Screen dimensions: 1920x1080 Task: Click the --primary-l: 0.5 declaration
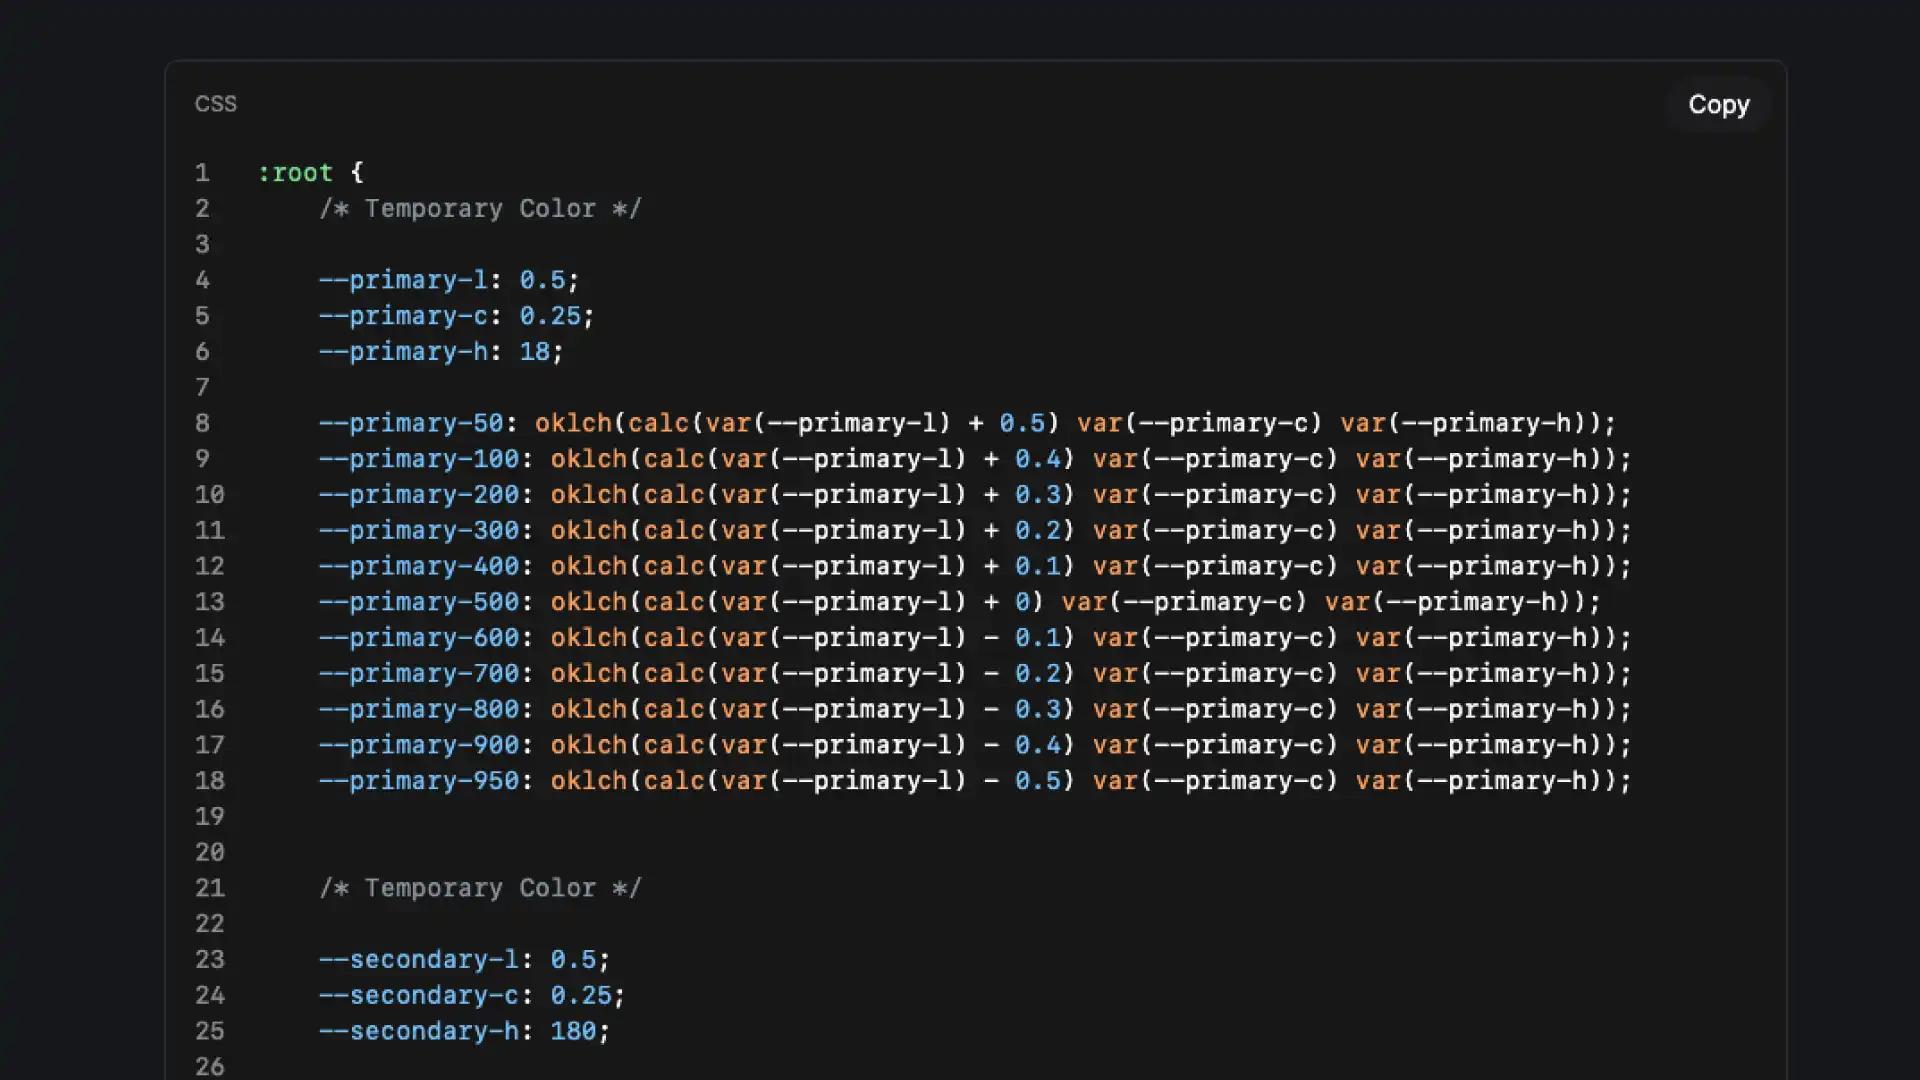tap(449, 280)
